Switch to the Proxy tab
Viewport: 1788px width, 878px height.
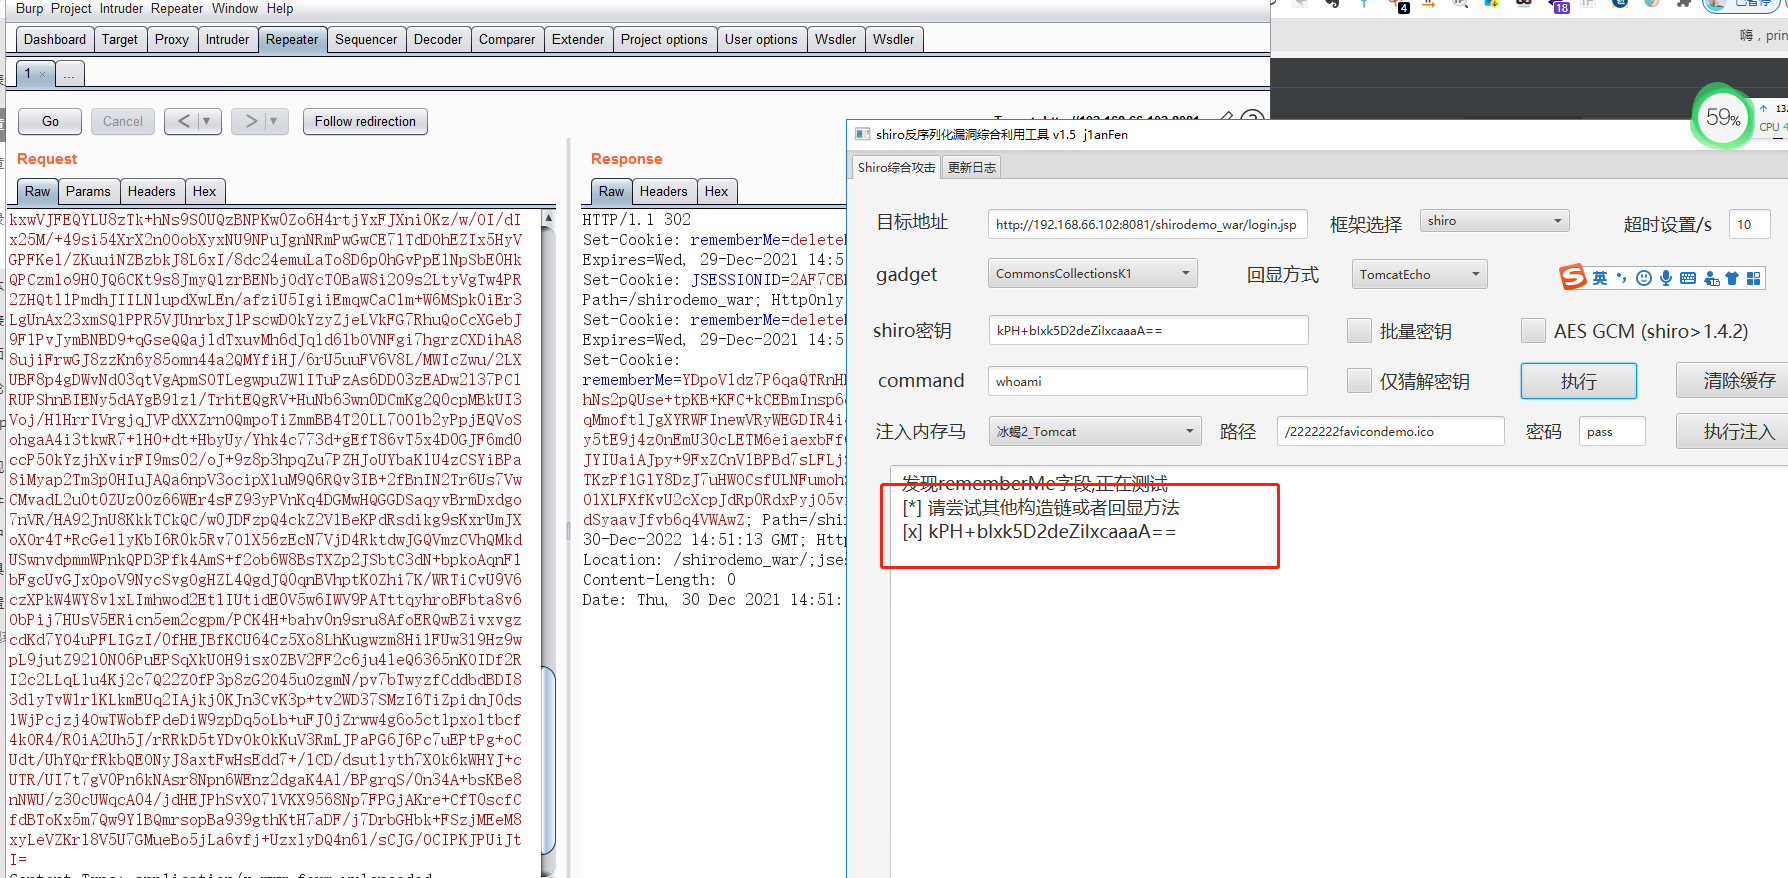click(172, 39)
